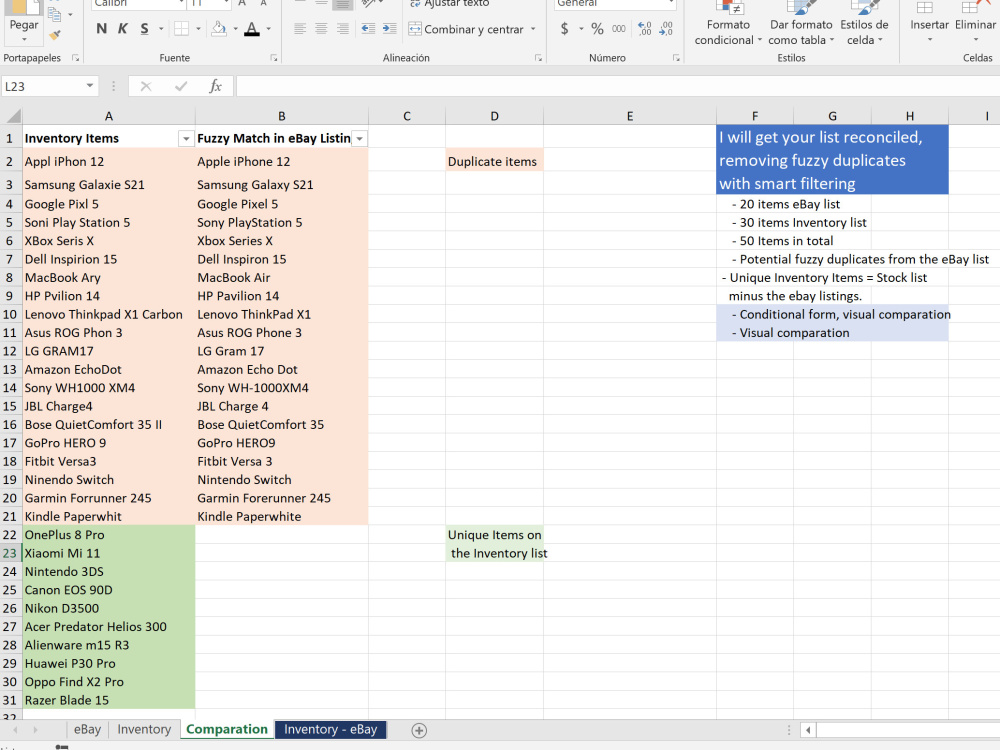Open Estilos de celda gallery
This screenshot has width=1000, height=750.
(864, 24)
